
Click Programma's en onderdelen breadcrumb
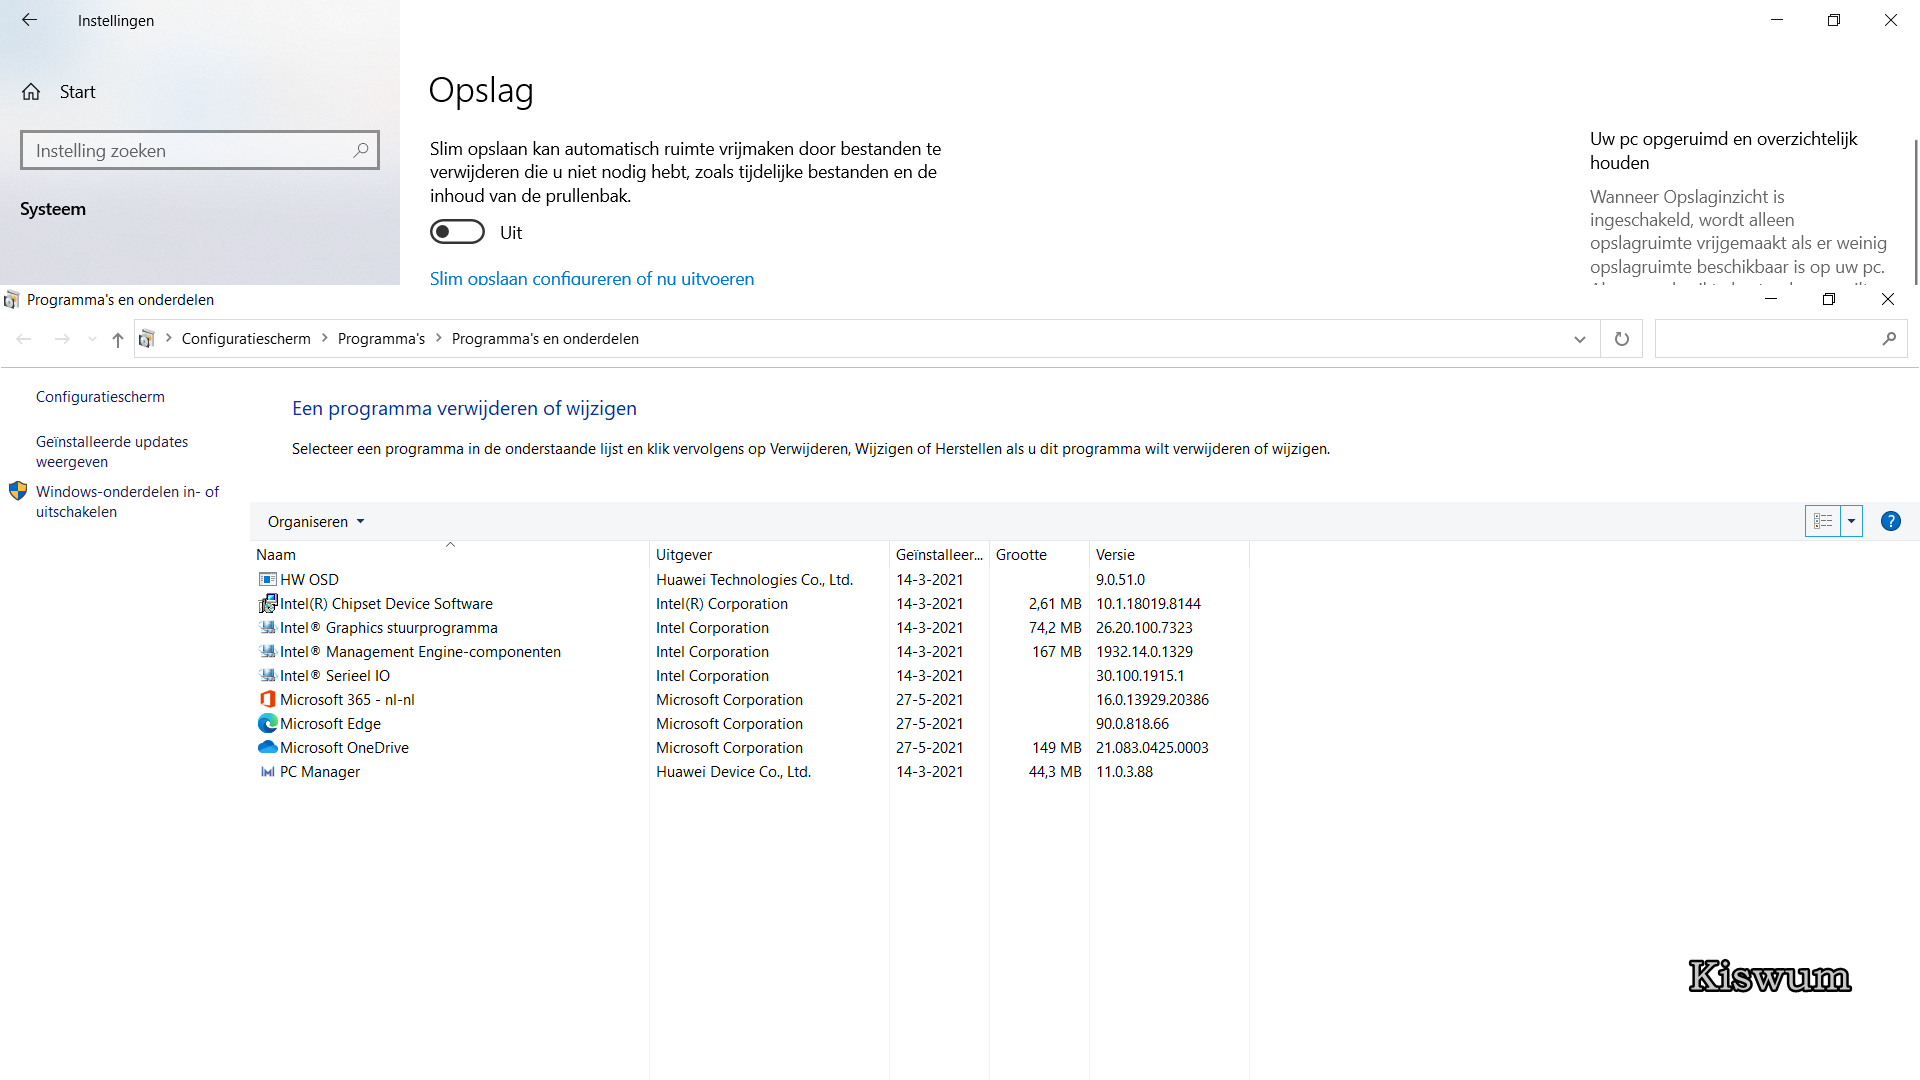[x=545, y=339]
